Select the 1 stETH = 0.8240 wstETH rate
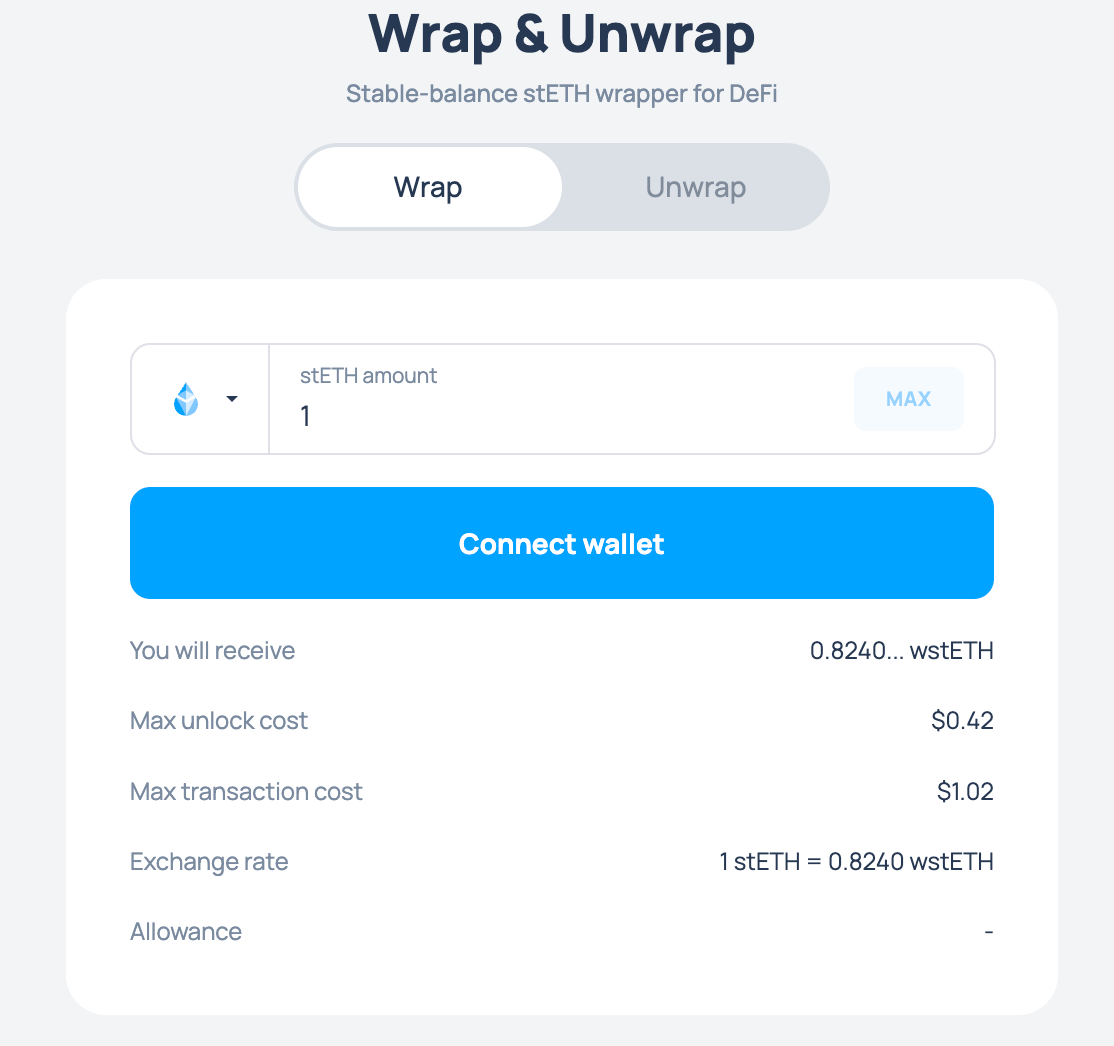1114x1046 pixels. [x=856, y=862]
